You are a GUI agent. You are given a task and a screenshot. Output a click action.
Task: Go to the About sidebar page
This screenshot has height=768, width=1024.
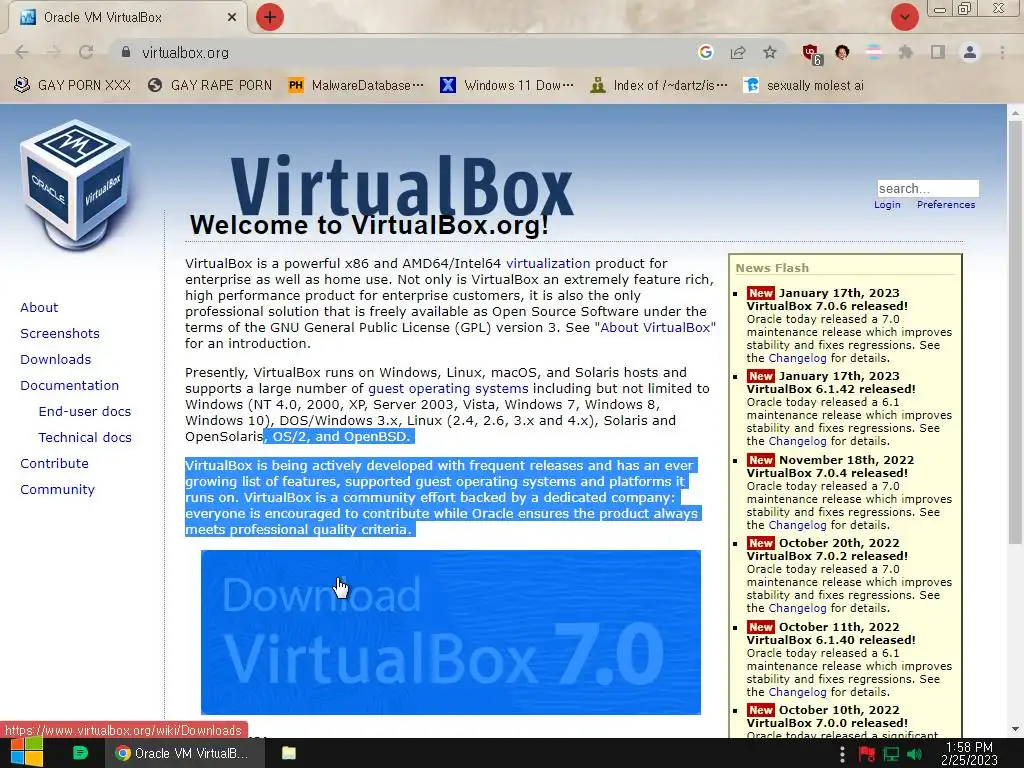coord(39,307)
